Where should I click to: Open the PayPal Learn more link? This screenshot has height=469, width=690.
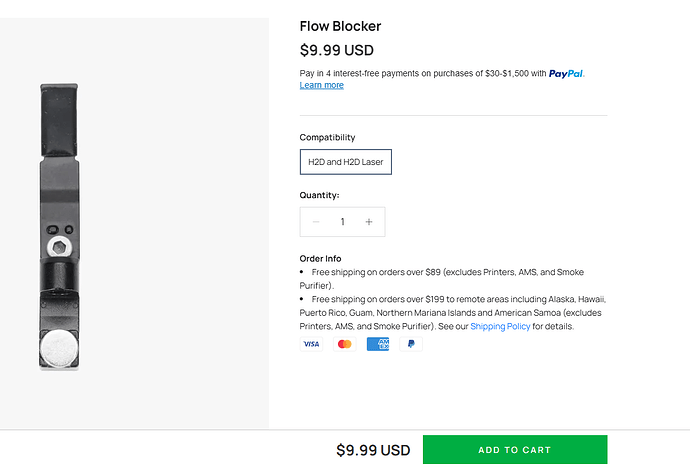coord(322,85)
